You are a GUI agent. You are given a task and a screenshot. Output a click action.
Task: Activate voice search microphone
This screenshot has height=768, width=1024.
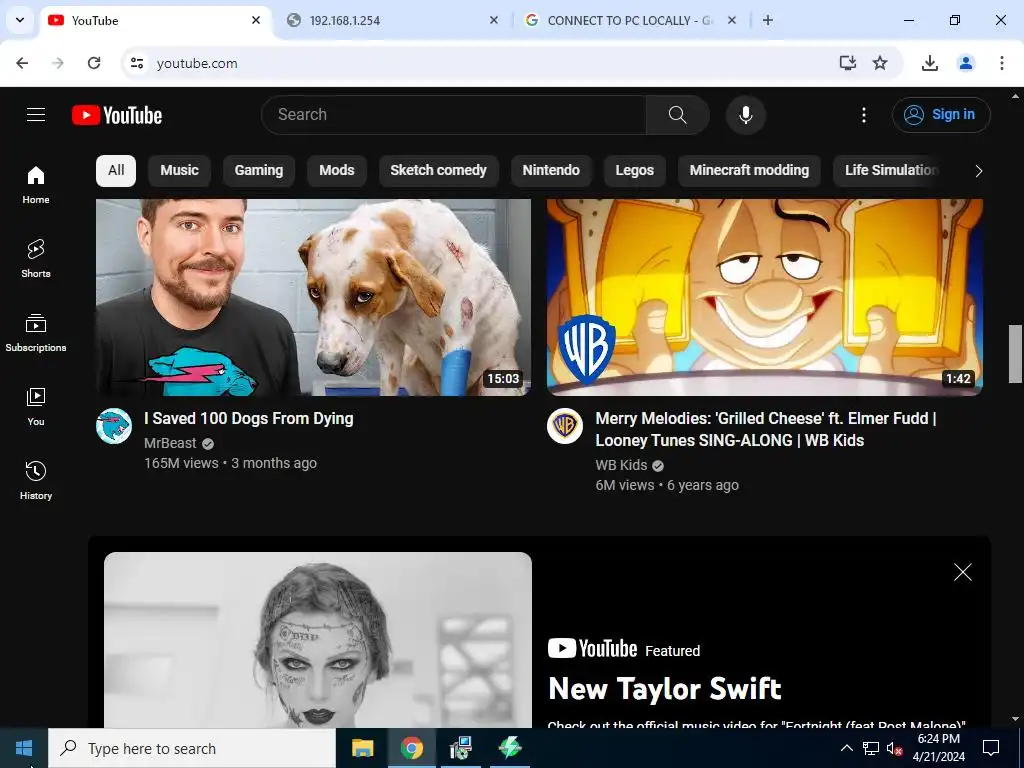[745, 115]
